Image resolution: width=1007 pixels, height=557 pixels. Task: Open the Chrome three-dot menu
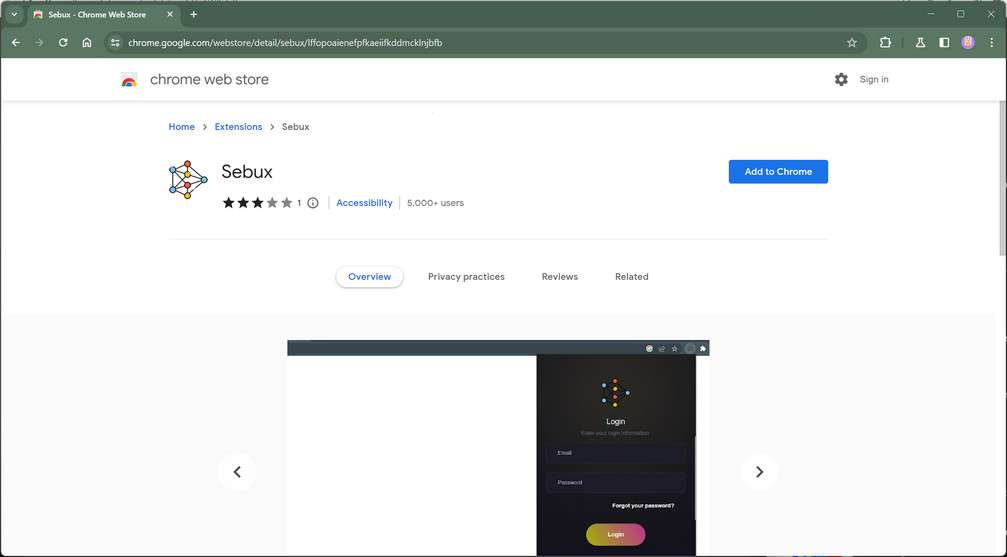pyautogui.click(x=992, y=42)
